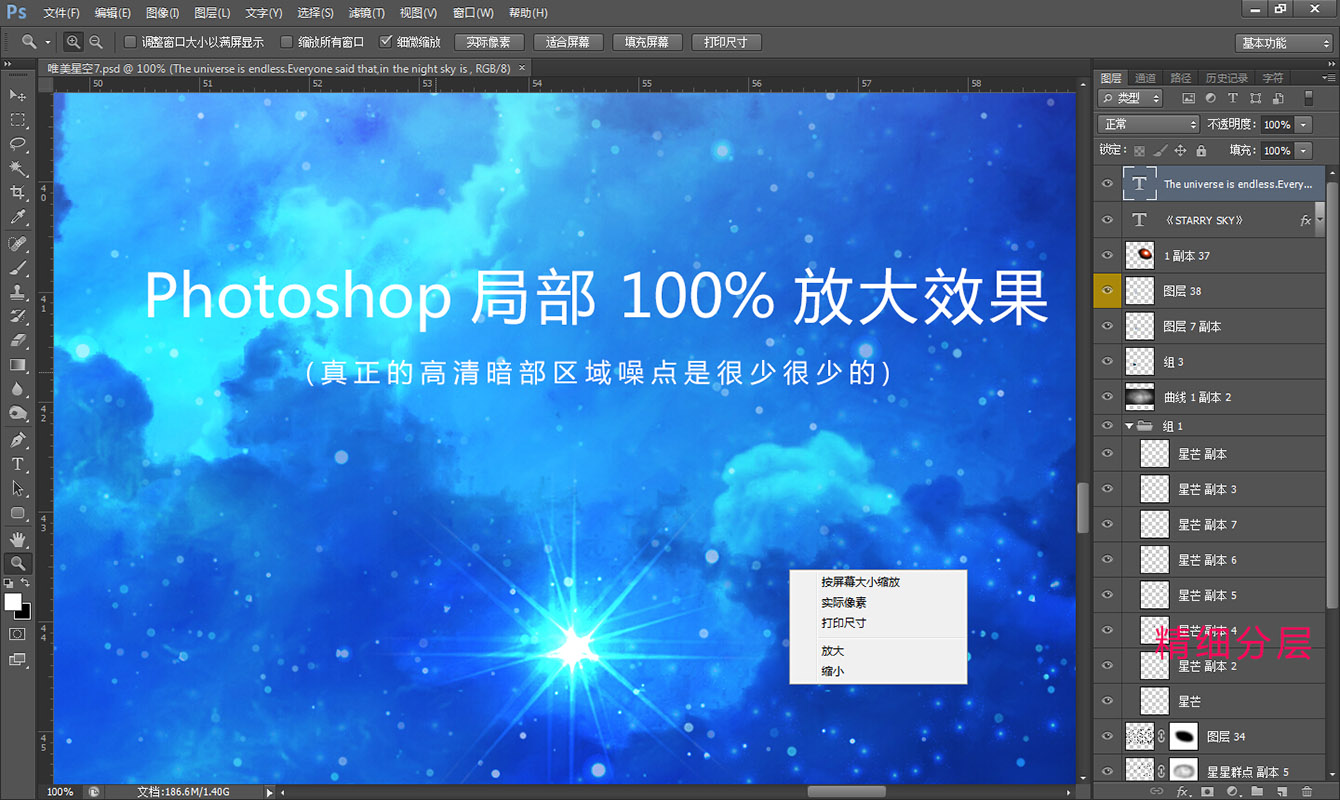Uncheck the 细微缩放 checkbox

386,42
